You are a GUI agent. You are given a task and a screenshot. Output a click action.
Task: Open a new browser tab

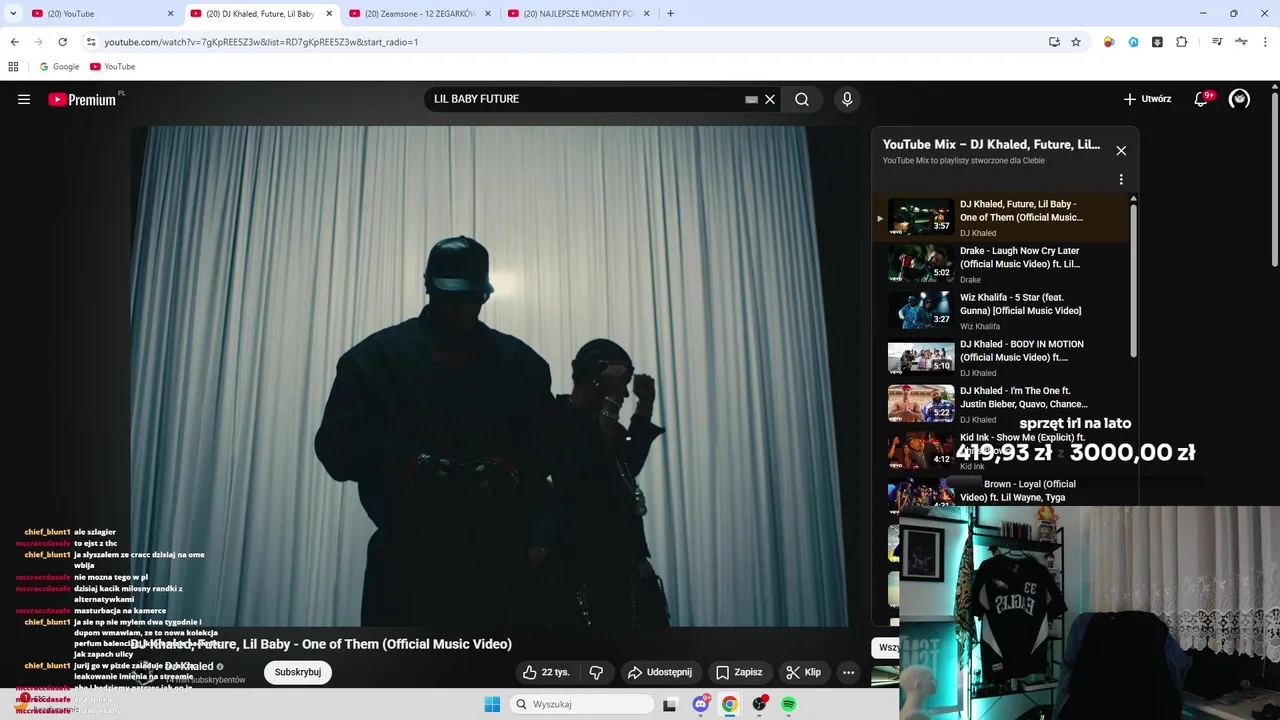tap(670, 14)
